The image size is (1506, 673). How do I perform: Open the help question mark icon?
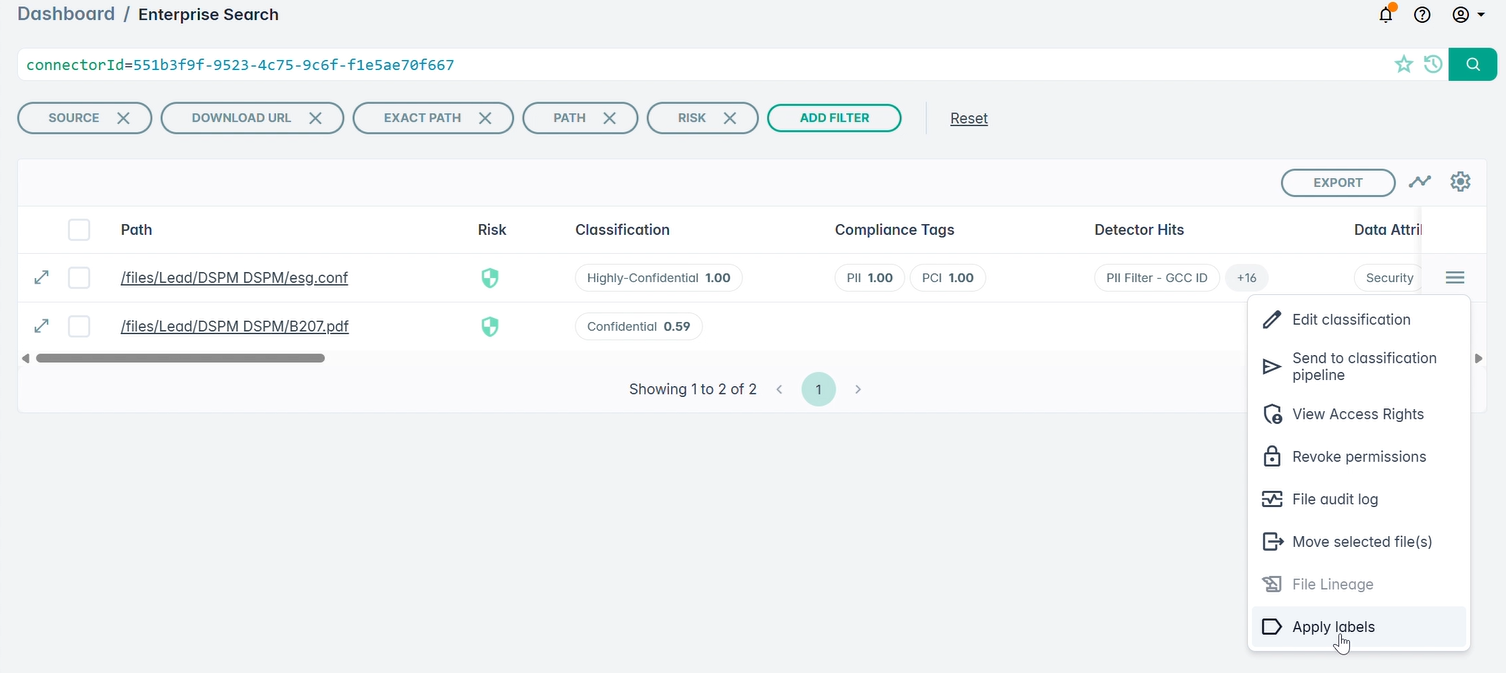point(1422,15)
